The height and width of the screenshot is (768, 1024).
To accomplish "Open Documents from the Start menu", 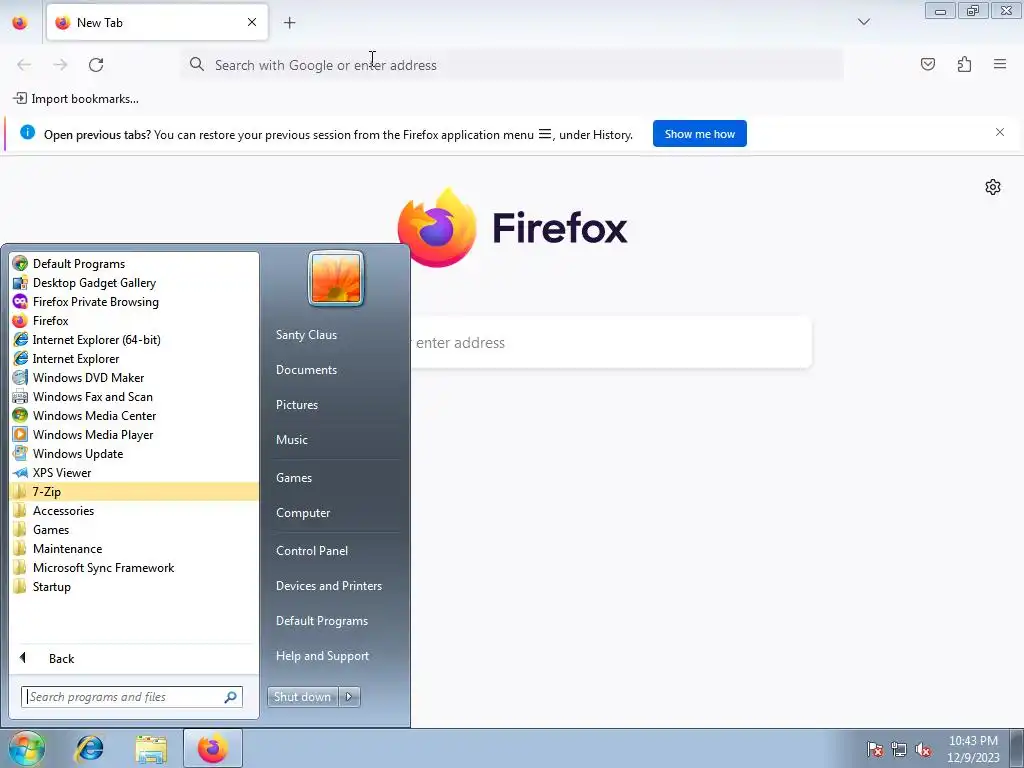I will point(306,370).
